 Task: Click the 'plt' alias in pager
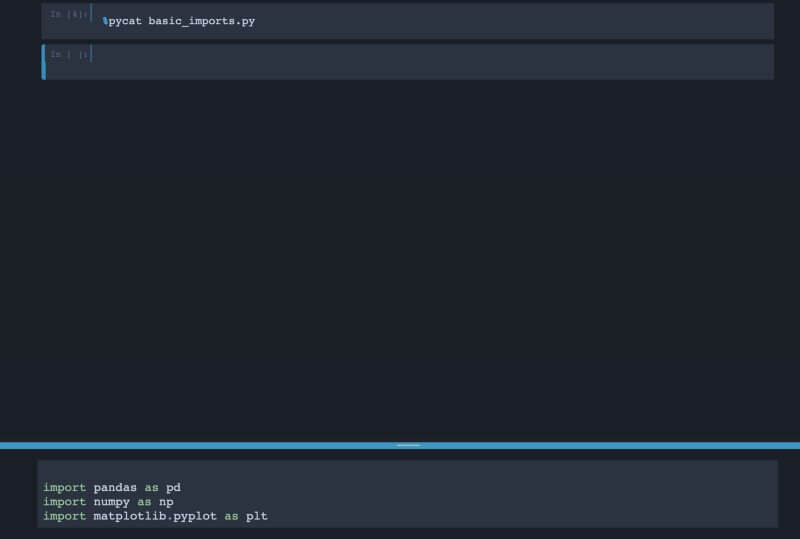tap(256, 516)
